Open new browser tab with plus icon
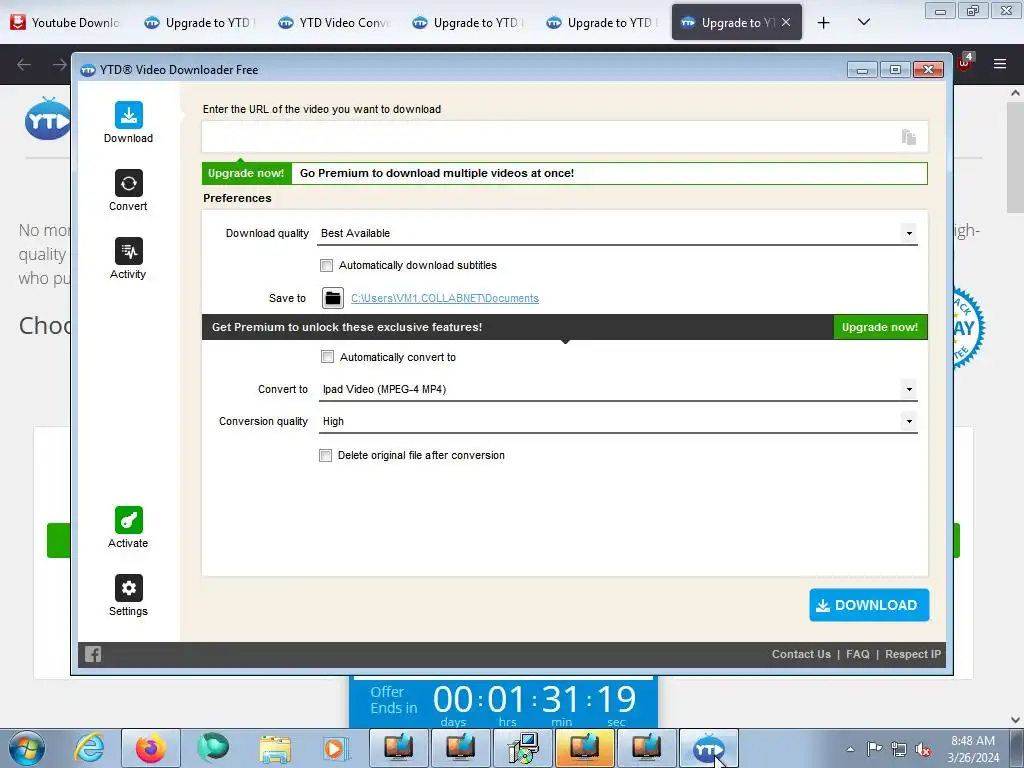Viewport: 1024px width, 768px height. pyautogui.click(x=824, y=23)
